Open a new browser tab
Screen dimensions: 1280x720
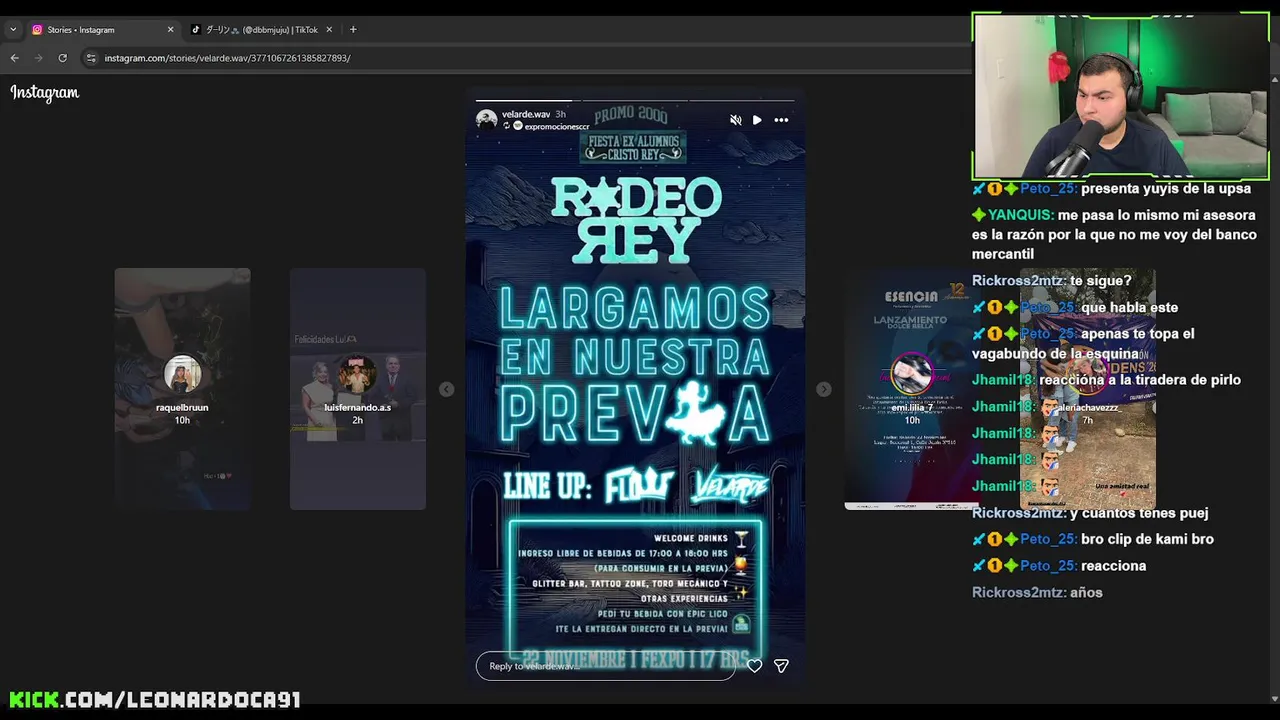tap(353, 30)
